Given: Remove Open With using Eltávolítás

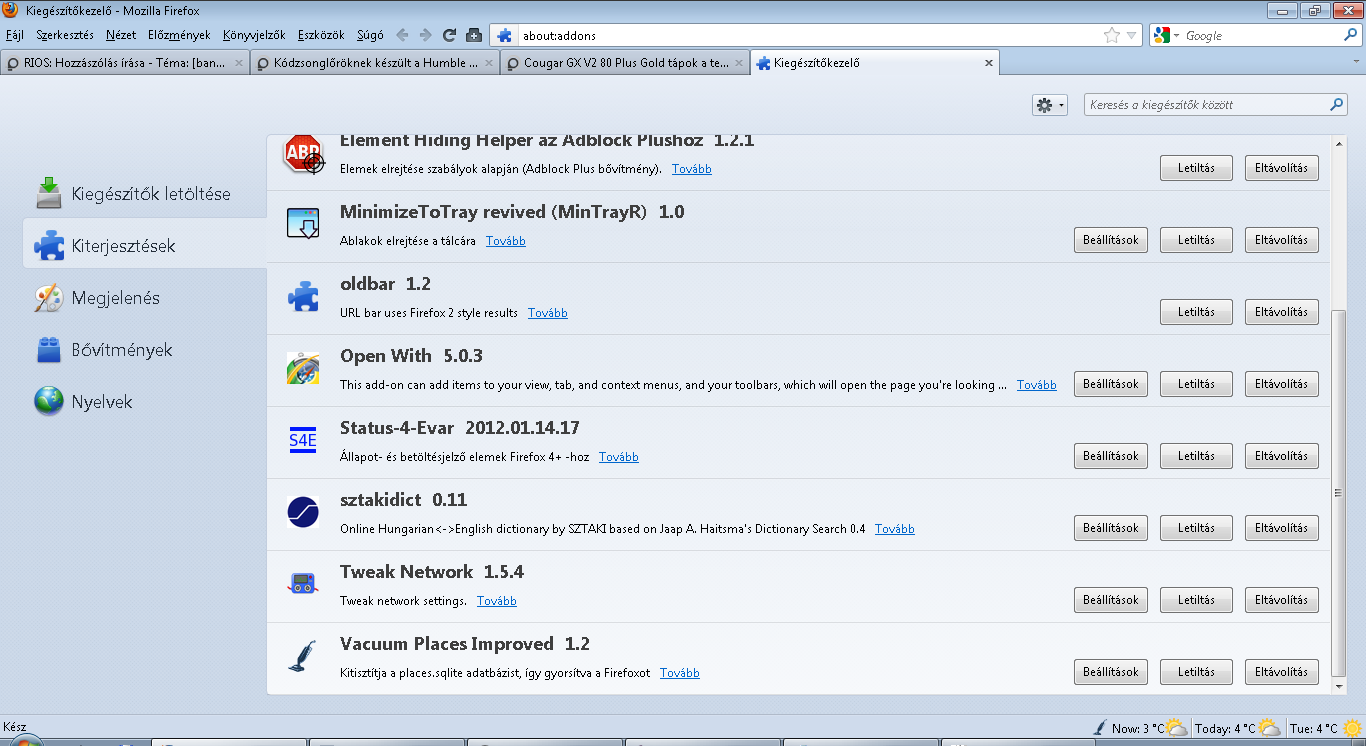Looking at the screenshot, I should 1282,384.
